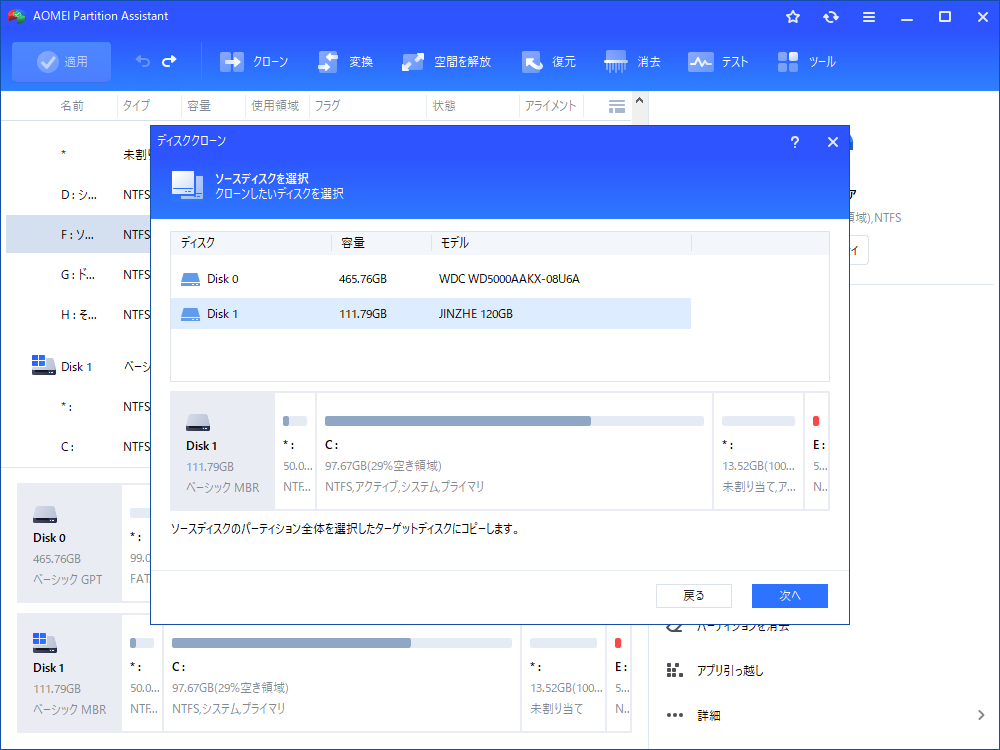
Task: Open アプリ引っ越し app mover in sidebar
Action: coord(730,670)
